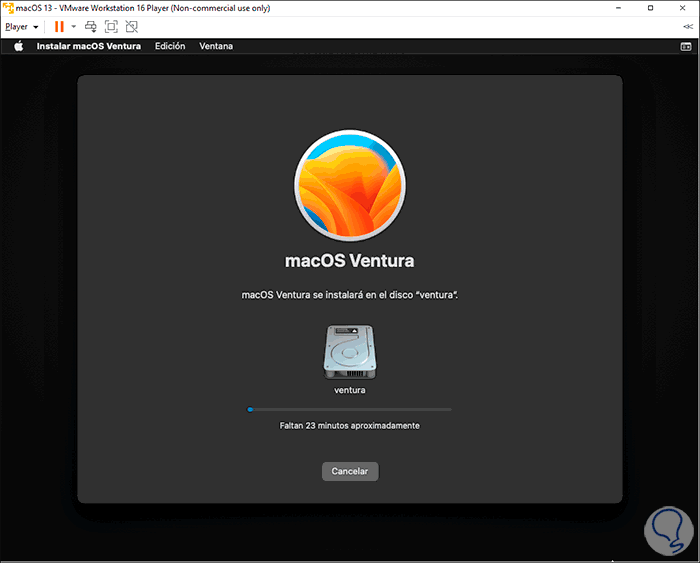The image size is (700, 563).
Task: Open the Player menu in VMware
Action: 21,27
